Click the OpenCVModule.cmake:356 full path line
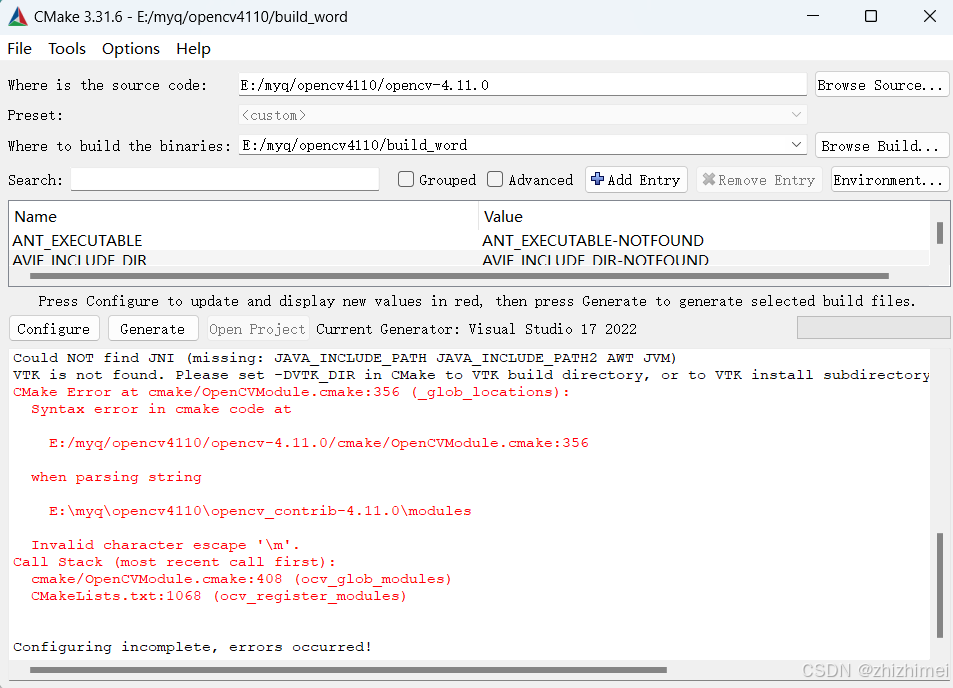 coord(318,442)
